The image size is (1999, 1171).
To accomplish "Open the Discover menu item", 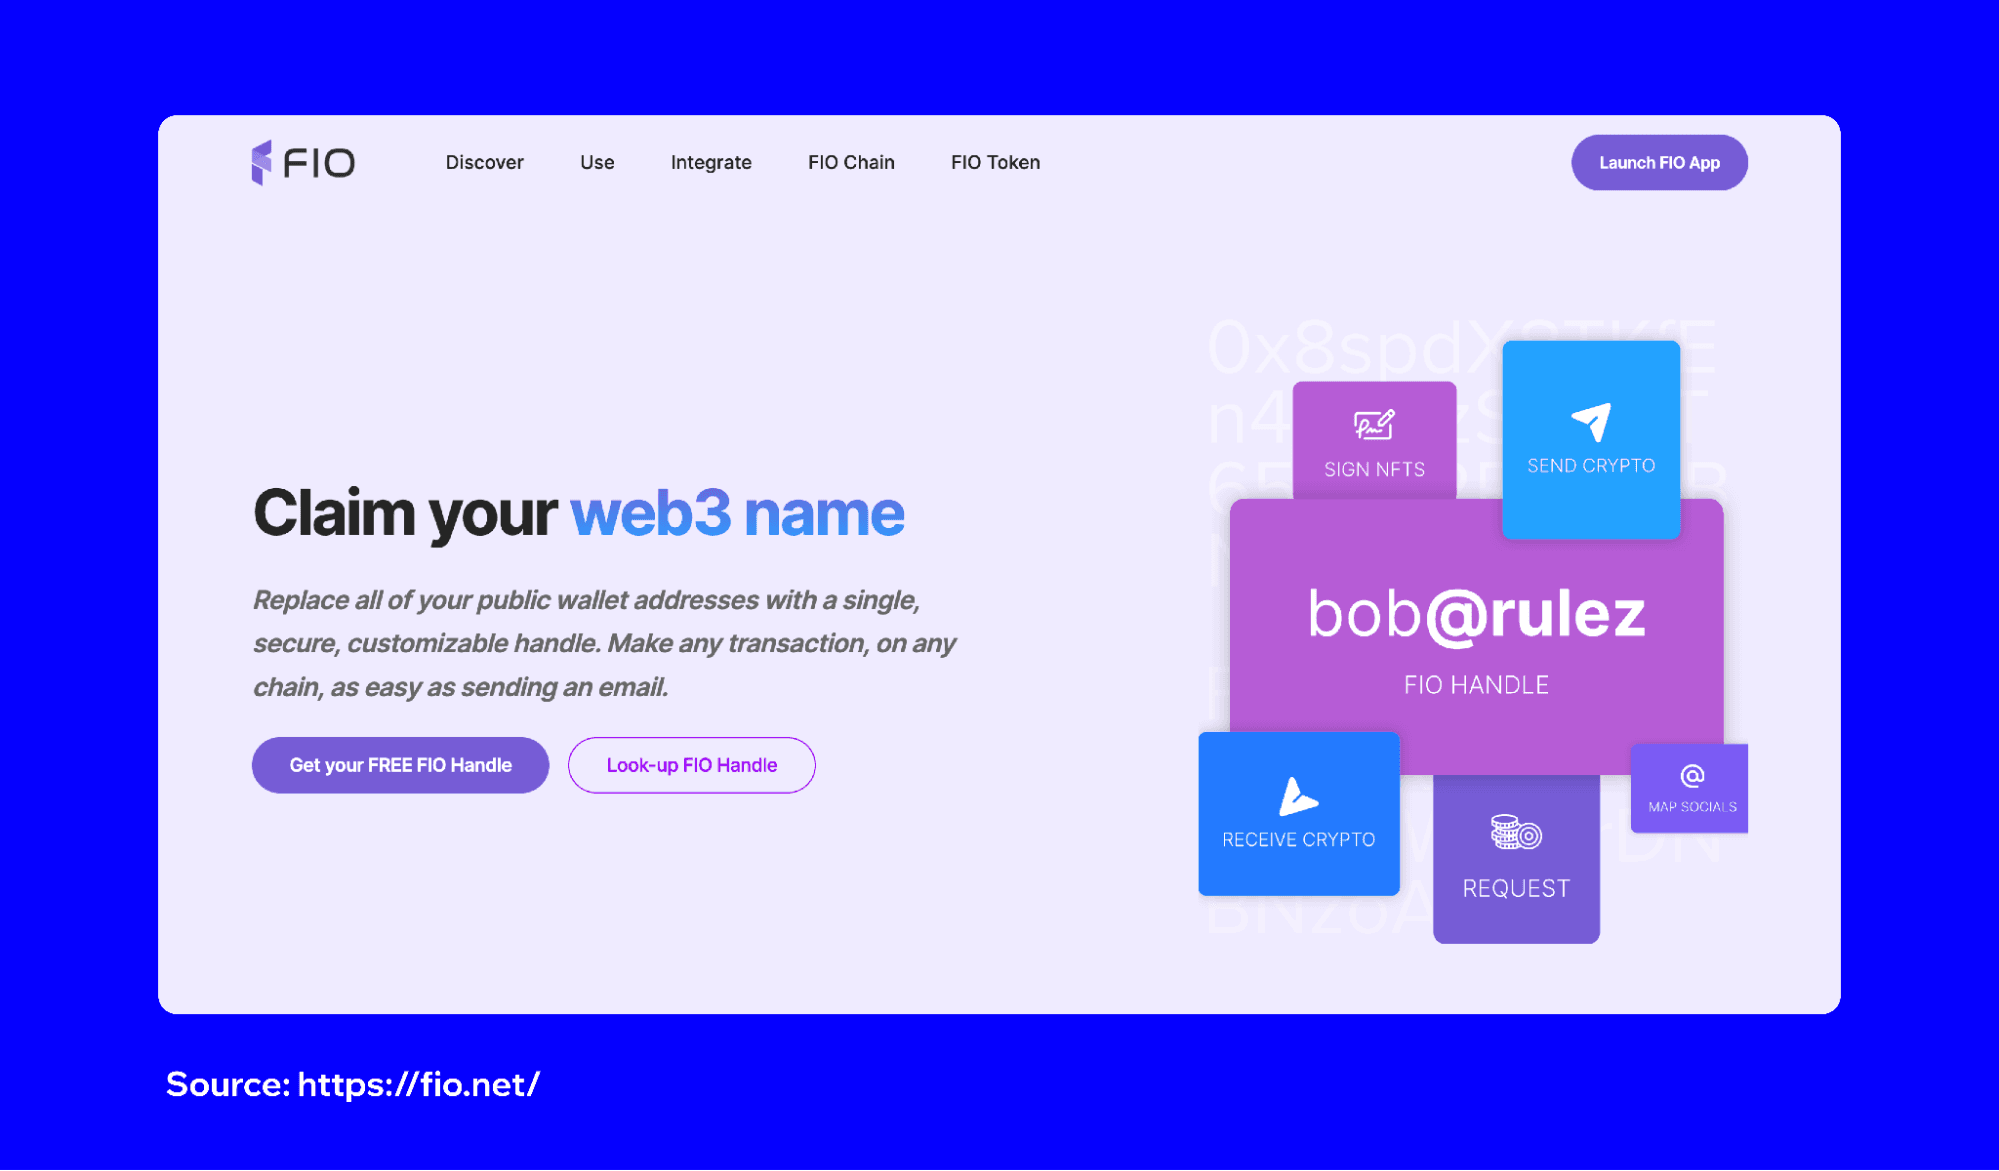I will click(x=485, y=163).
